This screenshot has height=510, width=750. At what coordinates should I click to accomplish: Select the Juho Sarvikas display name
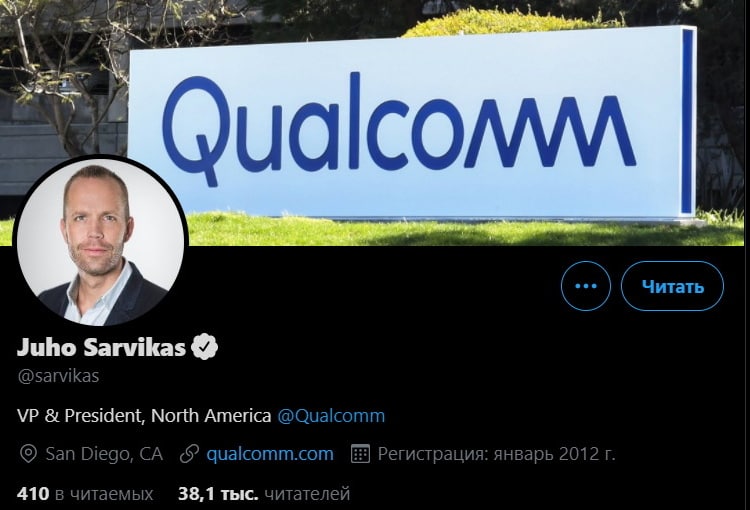[x=101, y=347]
